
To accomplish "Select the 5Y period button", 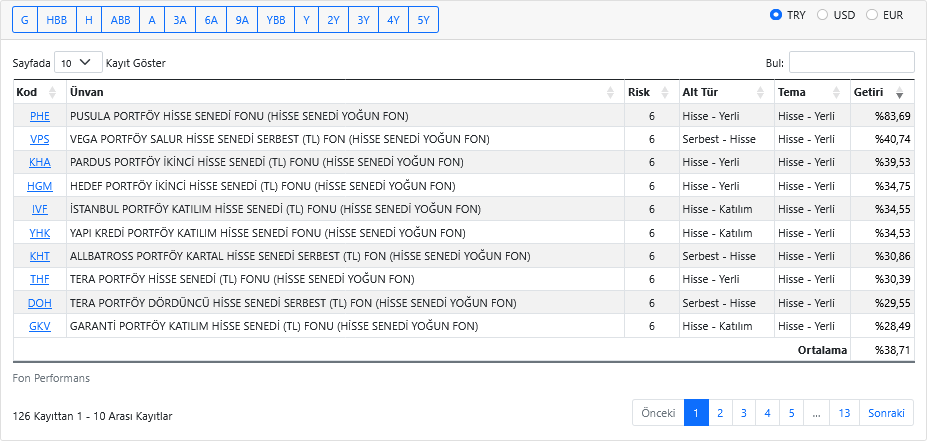I will 423,20.
